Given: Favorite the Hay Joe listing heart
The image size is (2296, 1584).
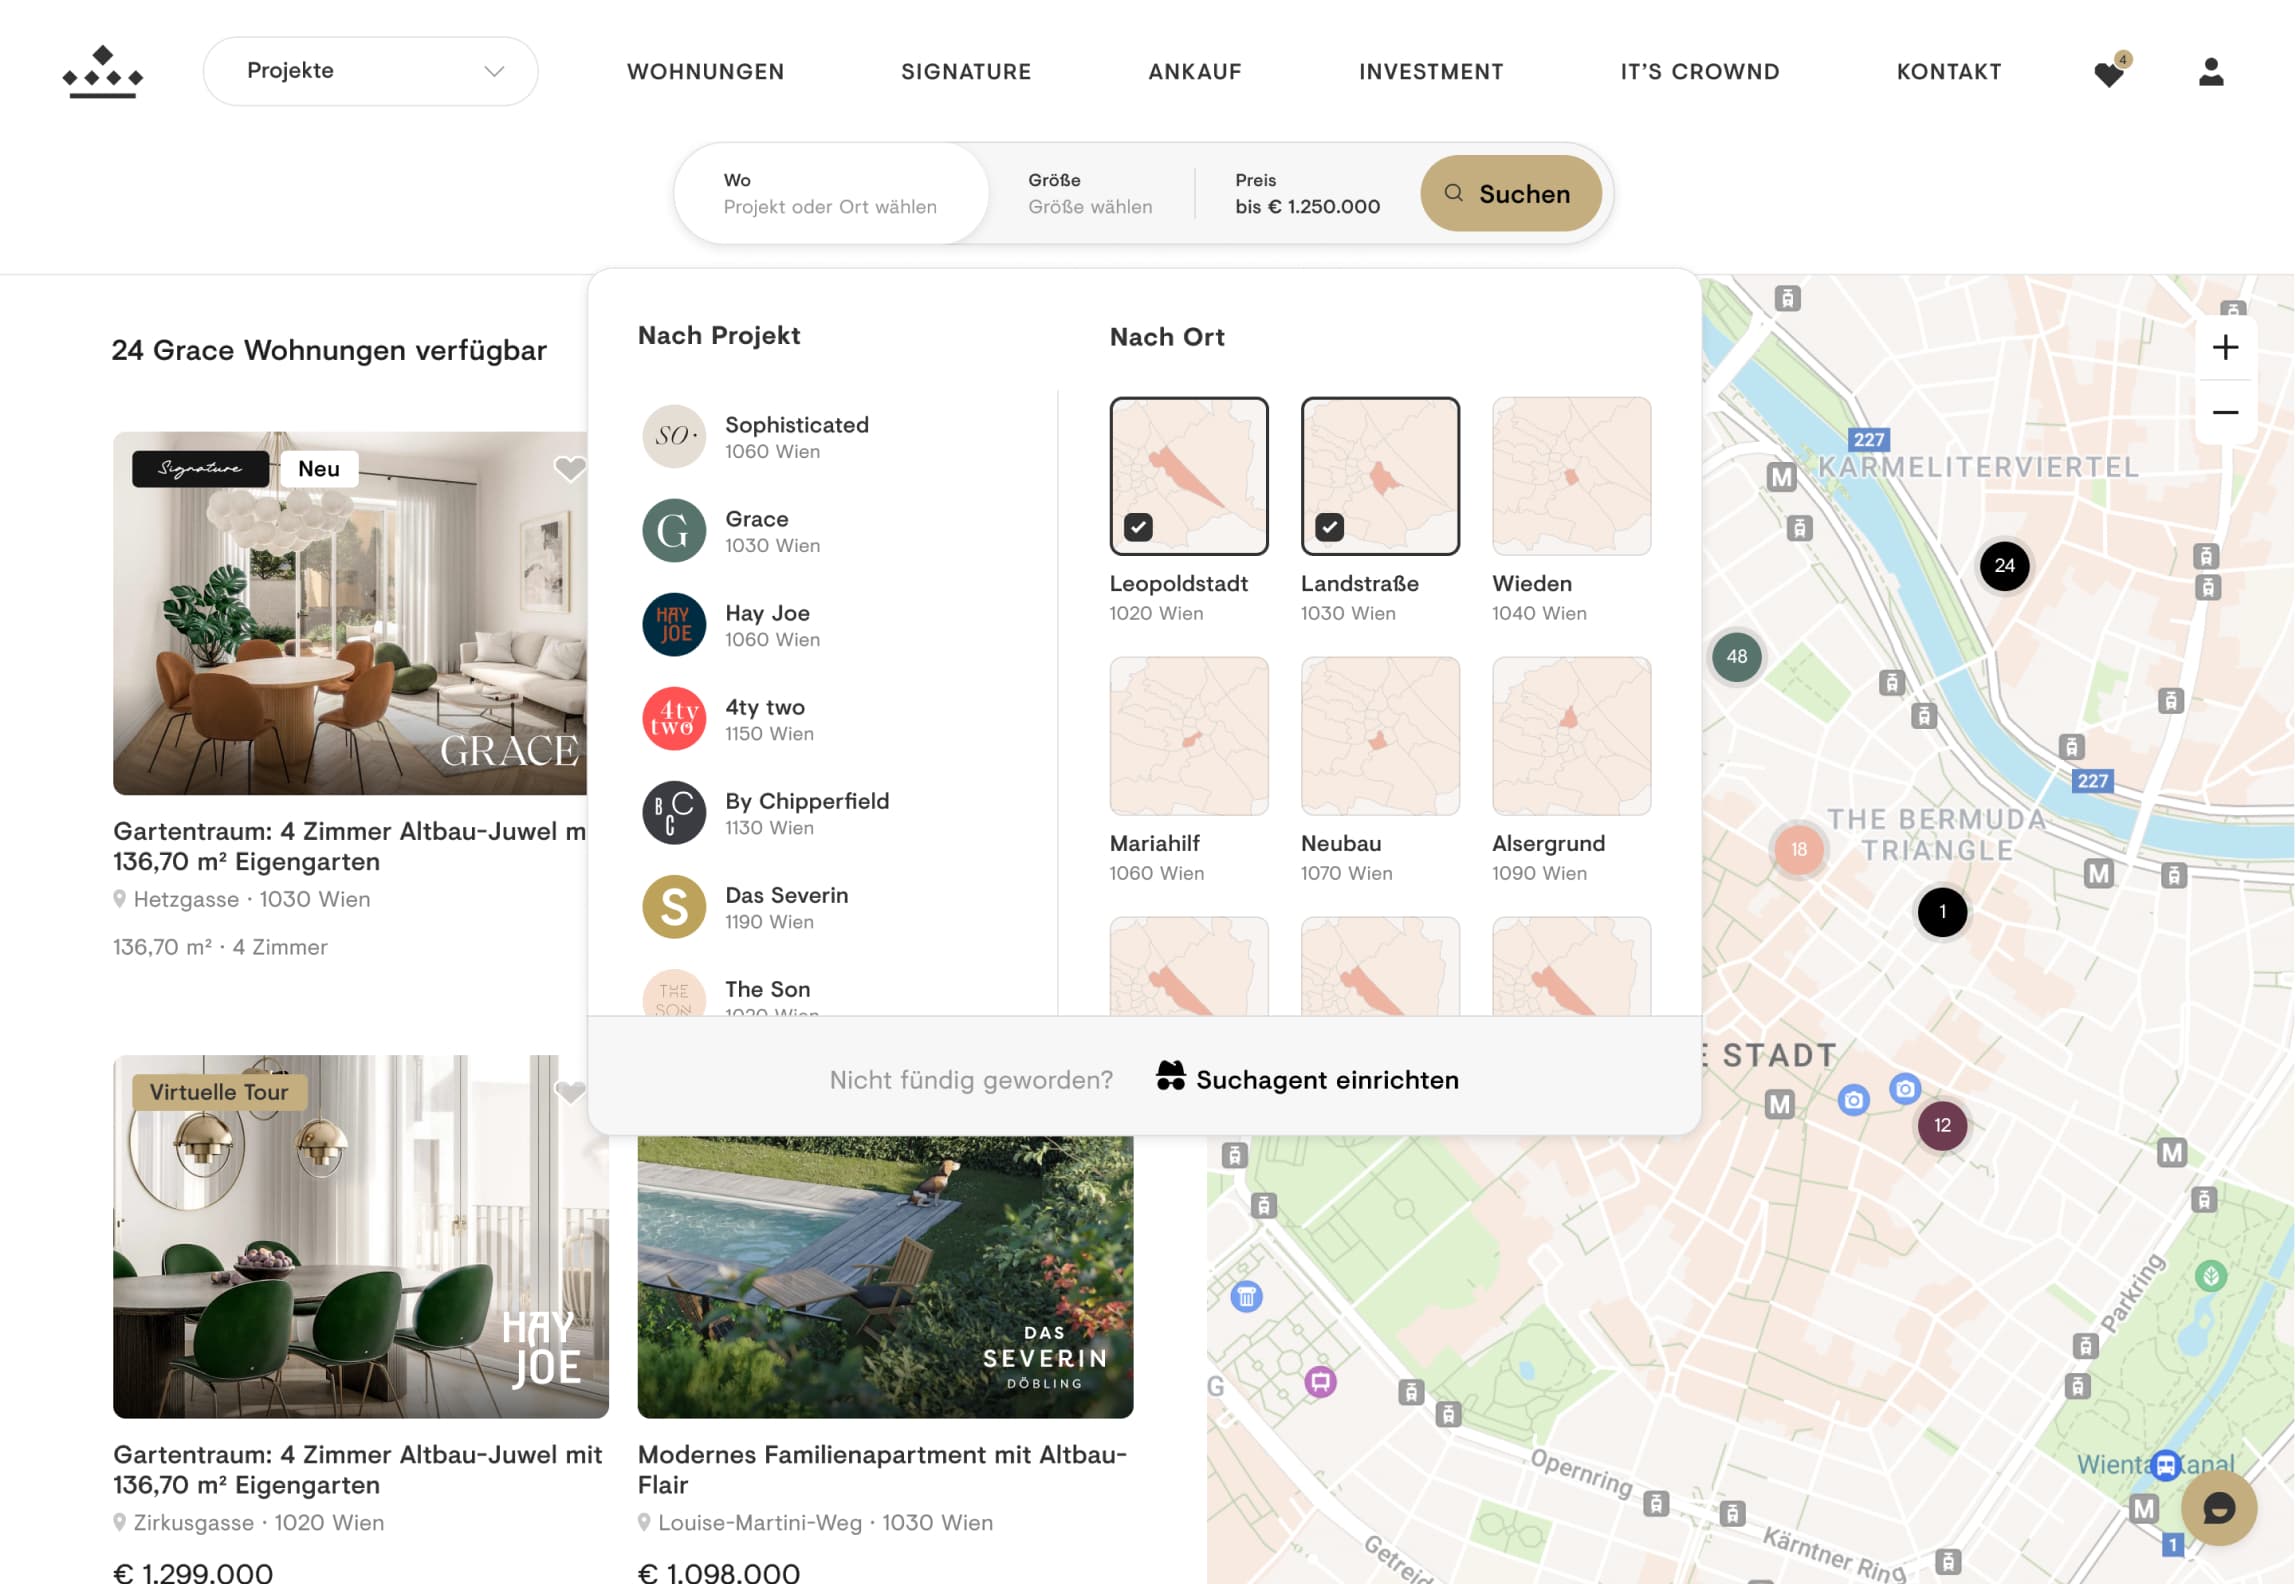Looking at the screenshot, I should pos(570,1092).
